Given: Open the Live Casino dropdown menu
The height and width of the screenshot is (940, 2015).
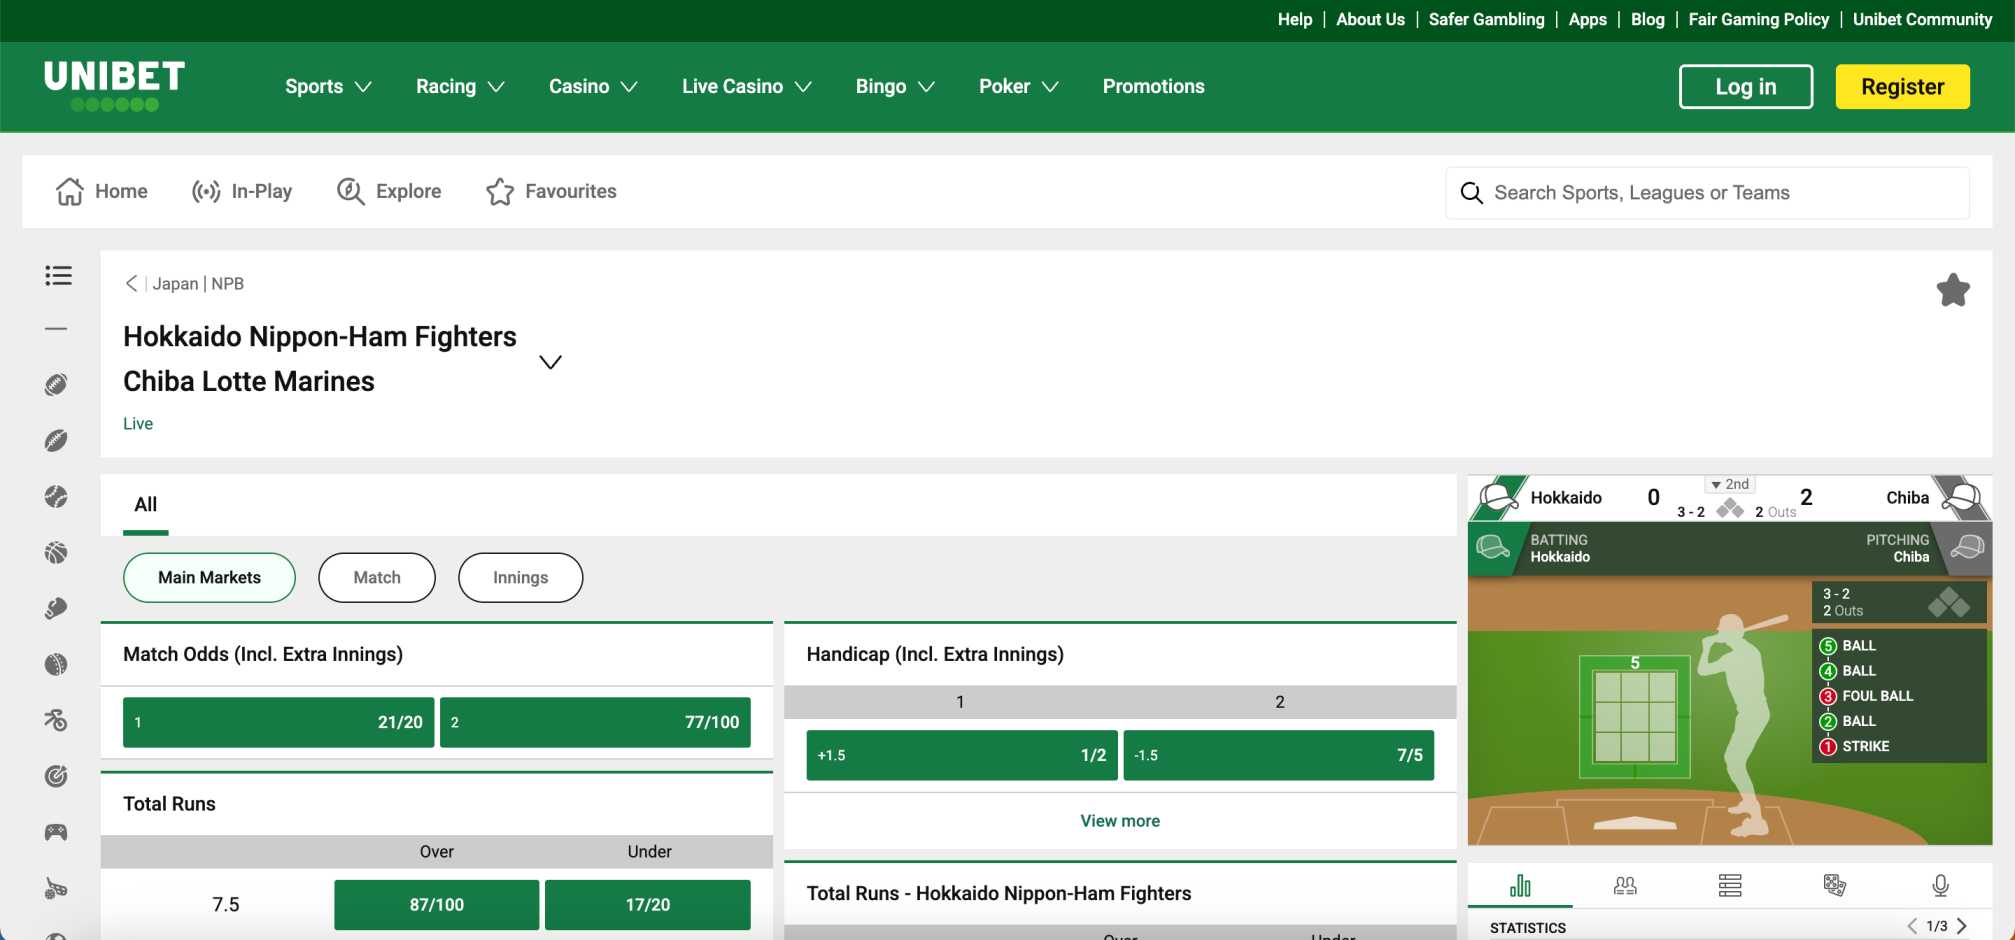Looking at the screenshot, I should pos(746,87).
